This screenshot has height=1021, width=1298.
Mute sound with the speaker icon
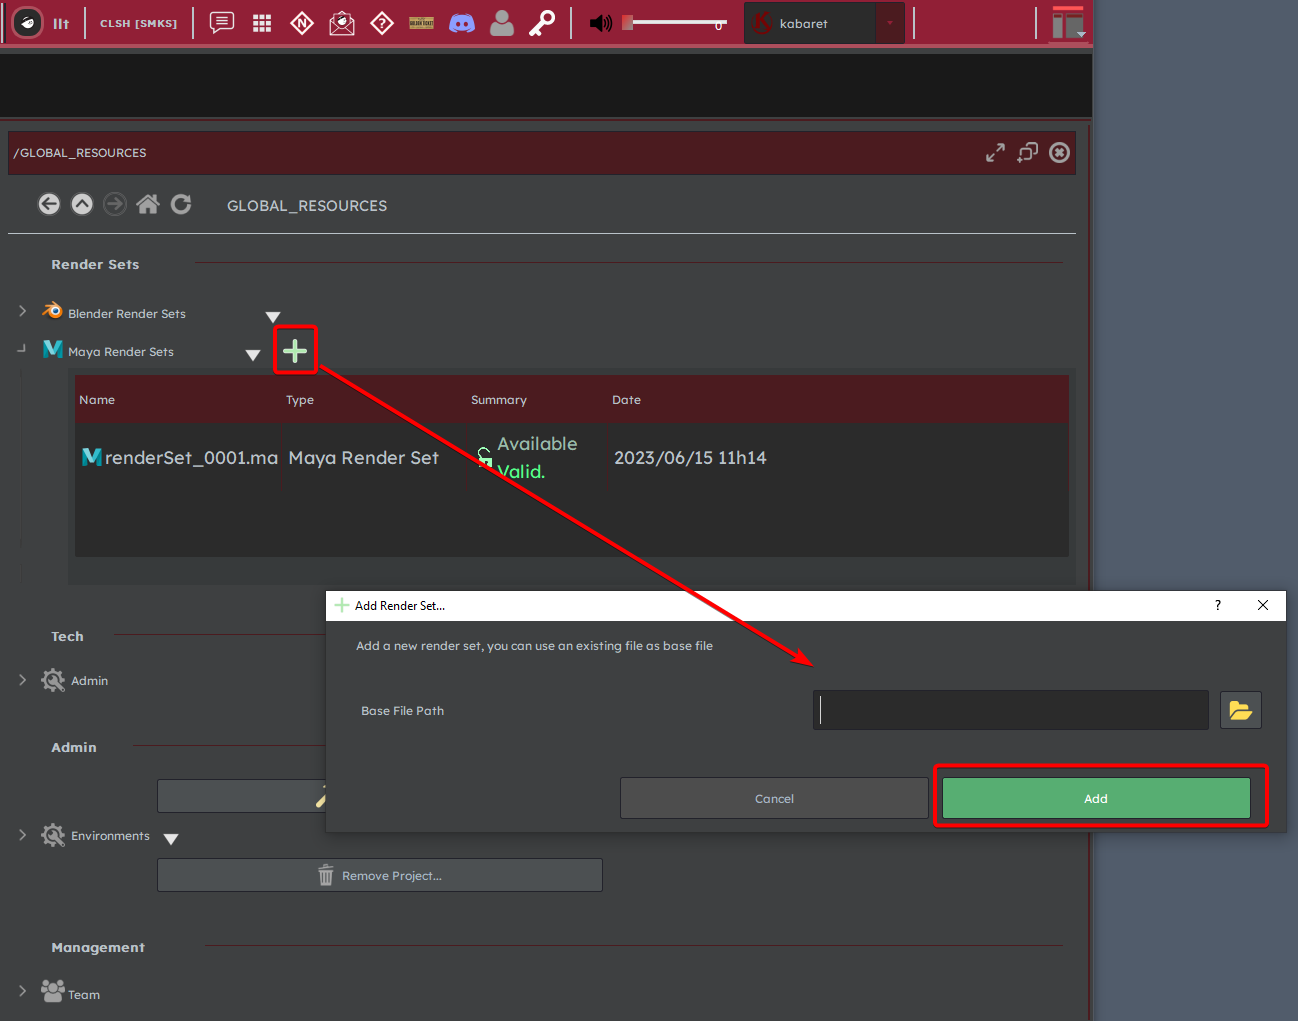point(600,23)
